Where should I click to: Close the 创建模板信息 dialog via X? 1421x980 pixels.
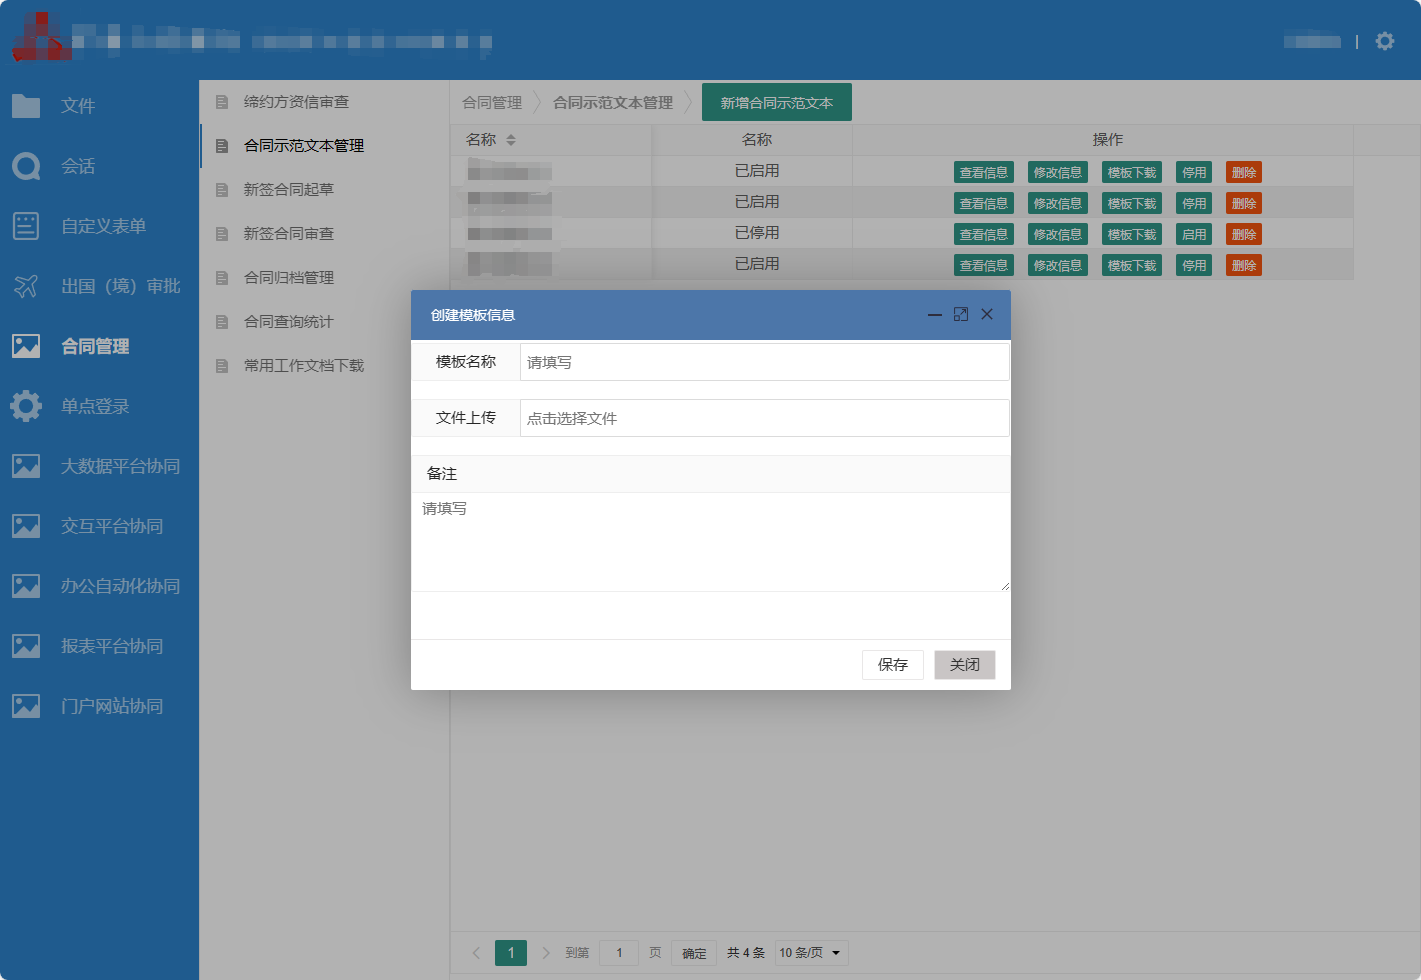click(987, 315)
